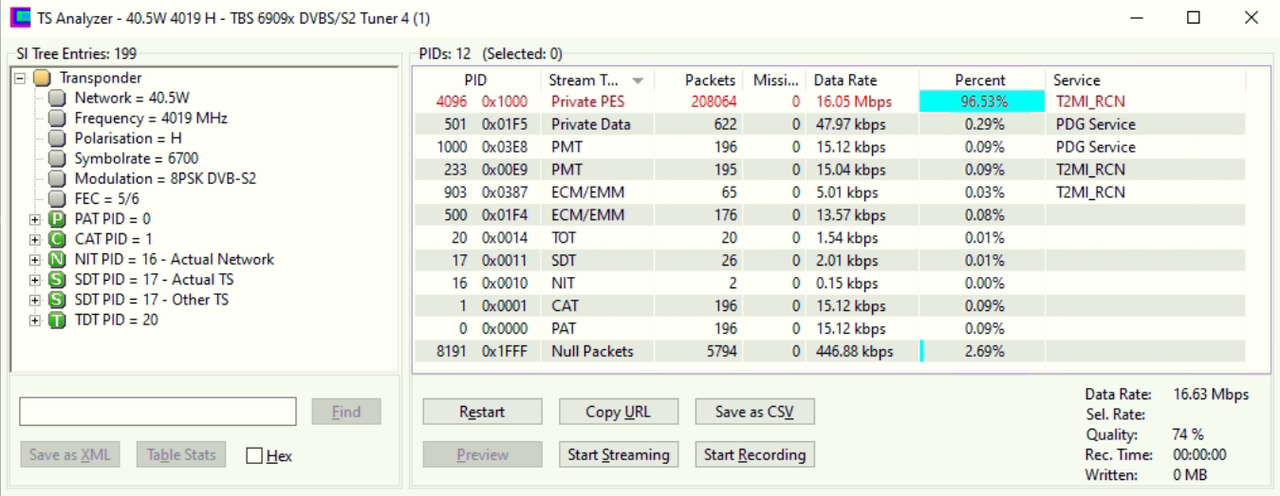
Task: Click the green P icon beside PAT PID
Action: (x=56, y=219)
